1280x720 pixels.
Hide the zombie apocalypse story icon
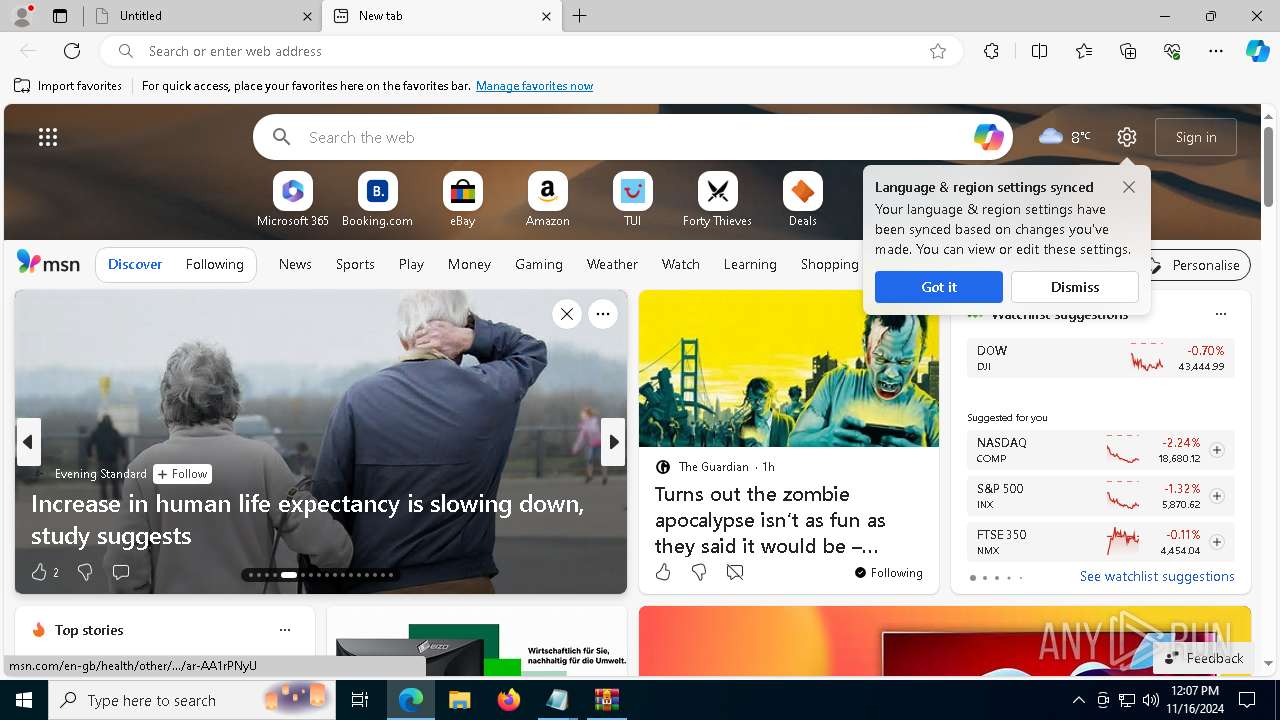(735, 572)
